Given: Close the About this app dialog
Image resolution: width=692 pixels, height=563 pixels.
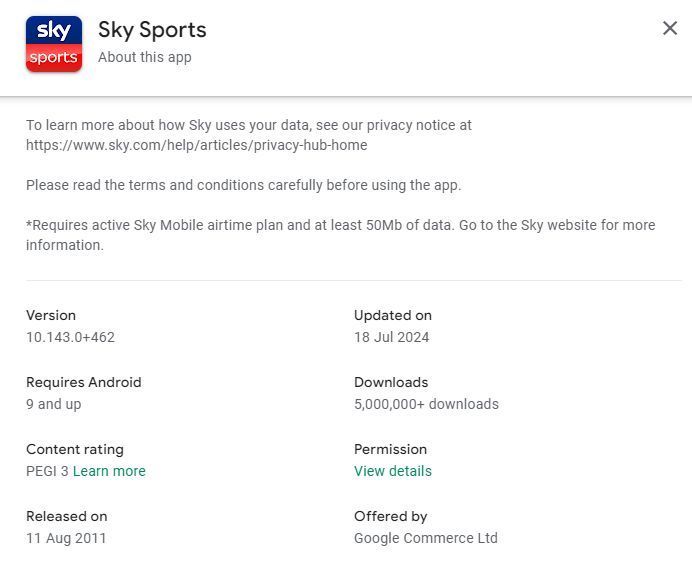Looking at the screenshot, I should point(670,28).
